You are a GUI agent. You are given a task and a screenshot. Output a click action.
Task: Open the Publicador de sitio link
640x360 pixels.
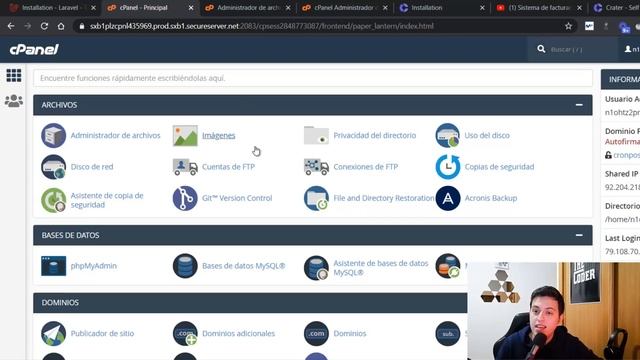tap(102, 333)
